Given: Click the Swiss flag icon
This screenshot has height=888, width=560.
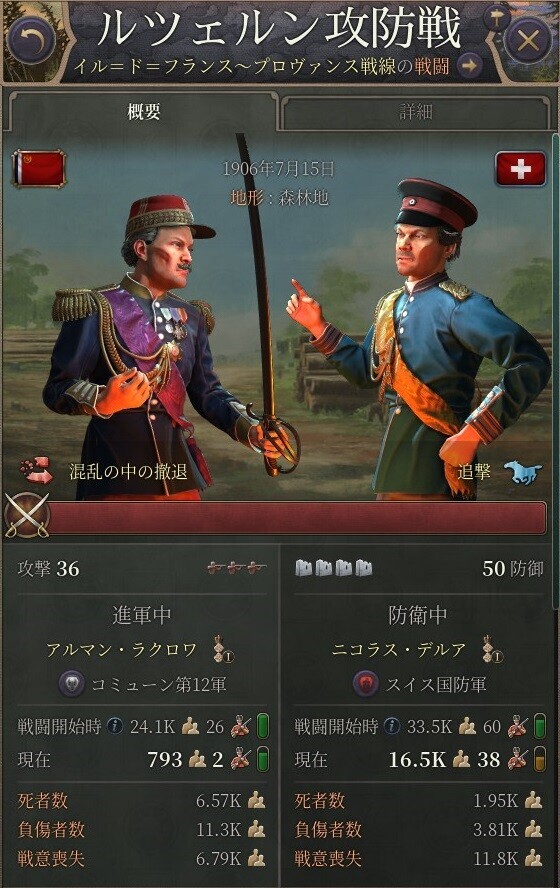Looking at the screenshot, I should [520, 169].
